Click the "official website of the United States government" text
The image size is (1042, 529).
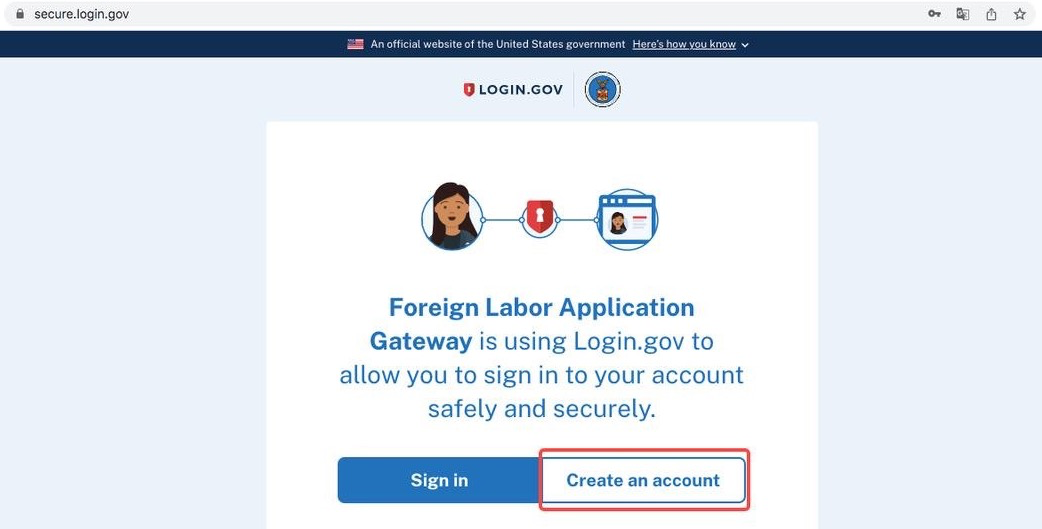[x=498, y=45]
